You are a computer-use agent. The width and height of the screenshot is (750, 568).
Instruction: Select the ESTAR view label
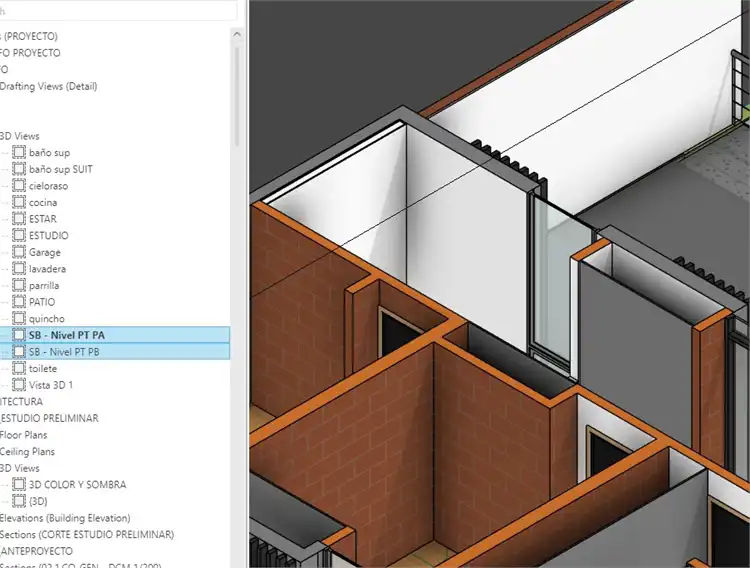(x=43, y=219)
